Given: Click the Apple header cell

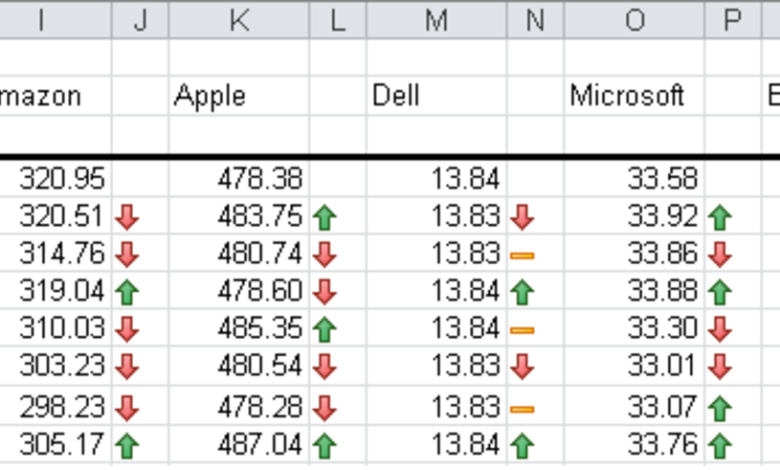Looking at the screenshot, I should click(239, 95).
